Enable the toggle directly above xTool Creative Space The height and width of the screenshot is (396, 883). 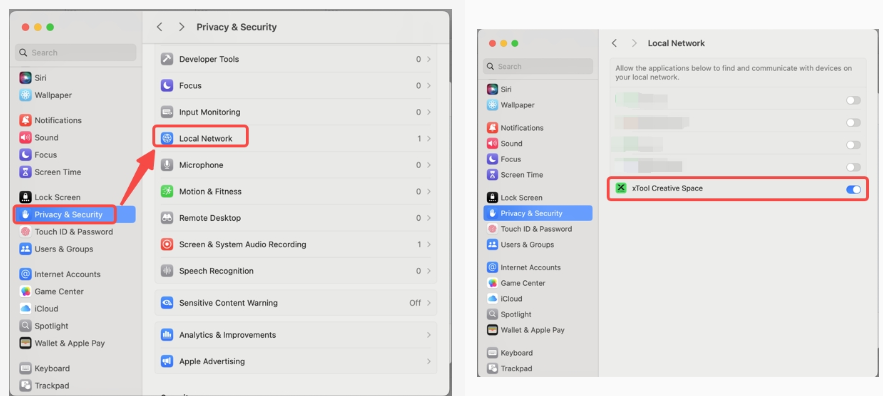(x=853, y=167)
